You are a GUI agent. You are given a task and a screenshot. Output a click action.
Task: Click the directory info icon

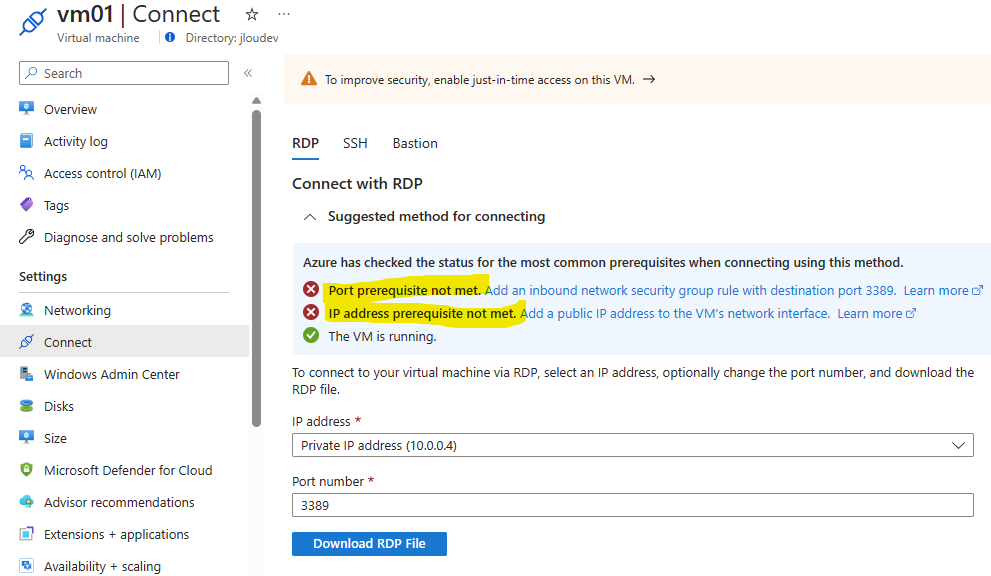[x=170, y=37]
